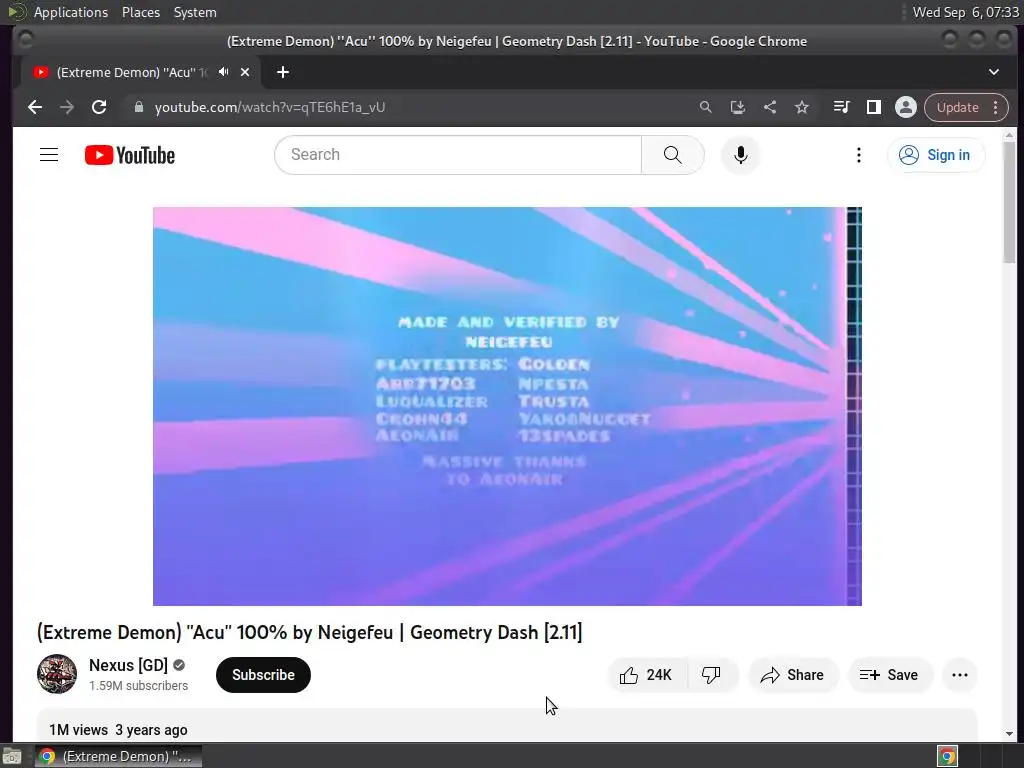Viewport: 1024px width, 768px height.
Task: Click the Chrome tray icon at bottom right
Action: click(947, 756)
